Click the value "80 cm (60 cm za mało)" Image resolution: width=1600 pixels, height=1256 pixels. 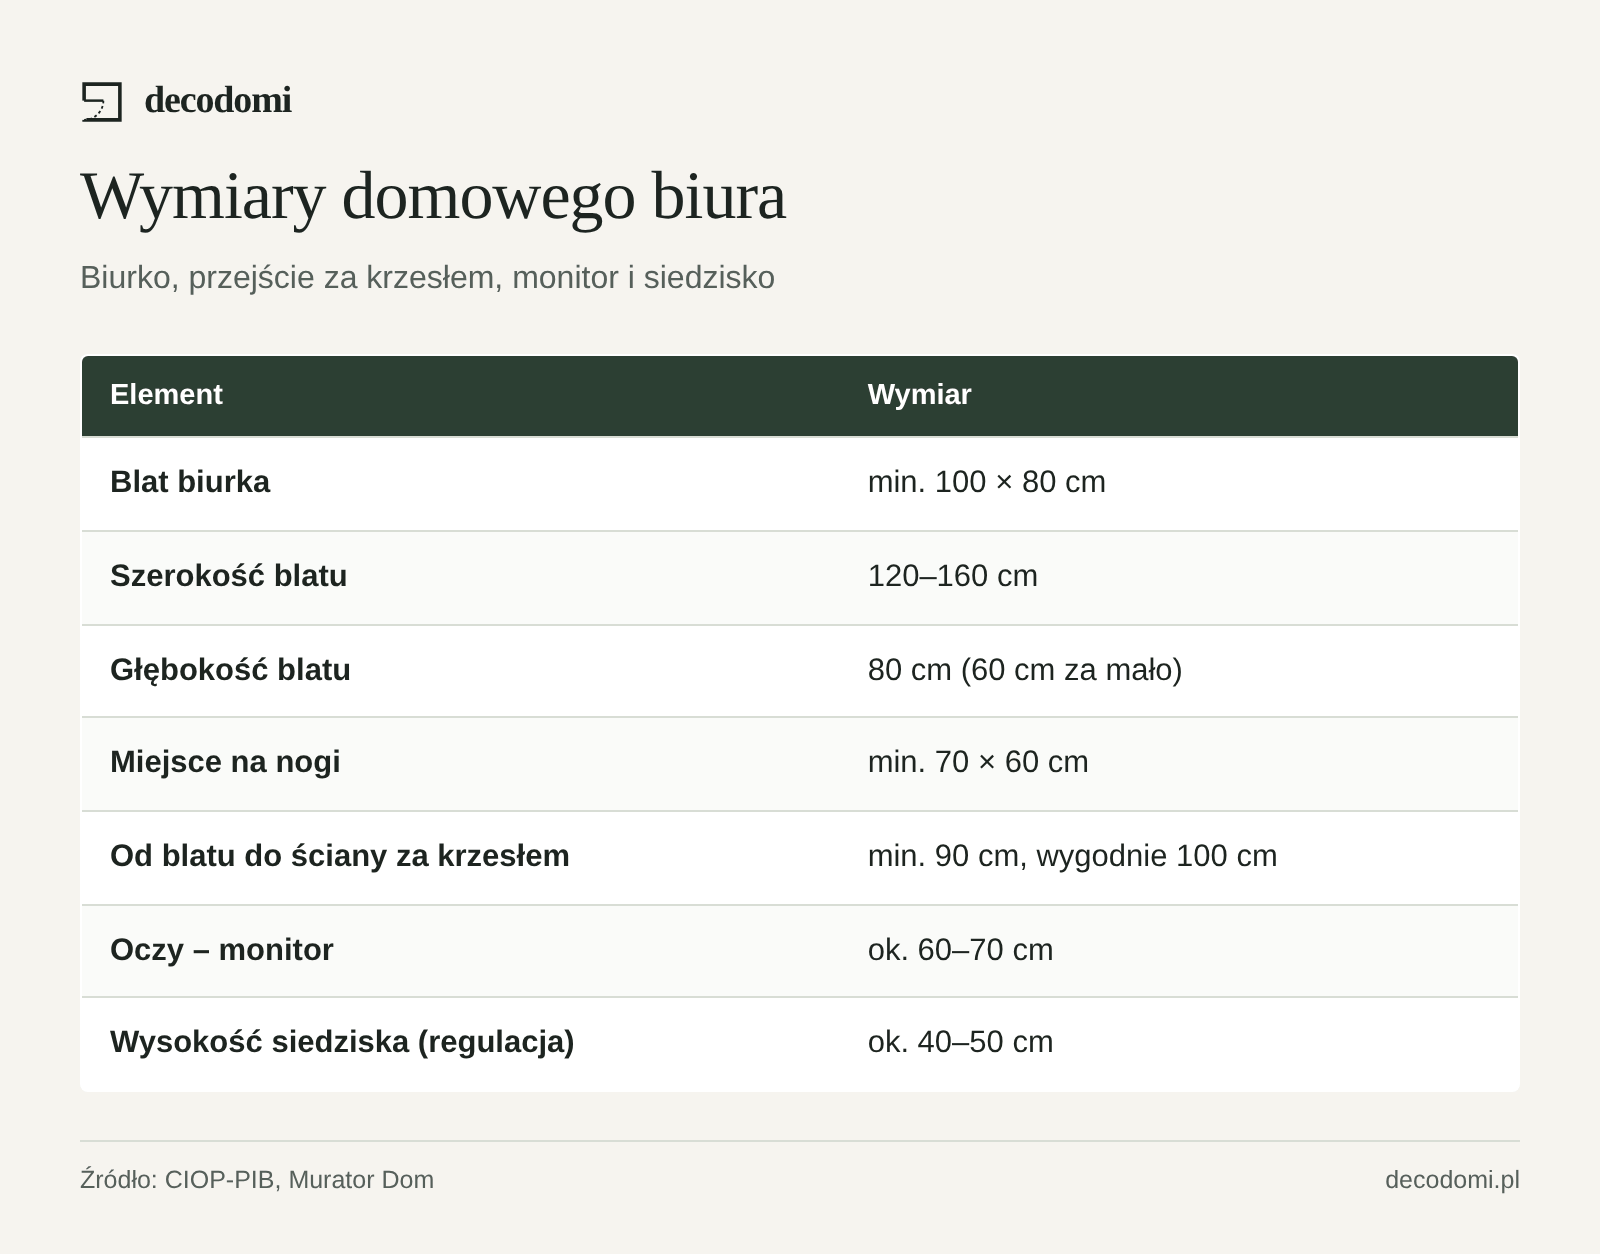pyautogui.click(x=1024, y=670)
